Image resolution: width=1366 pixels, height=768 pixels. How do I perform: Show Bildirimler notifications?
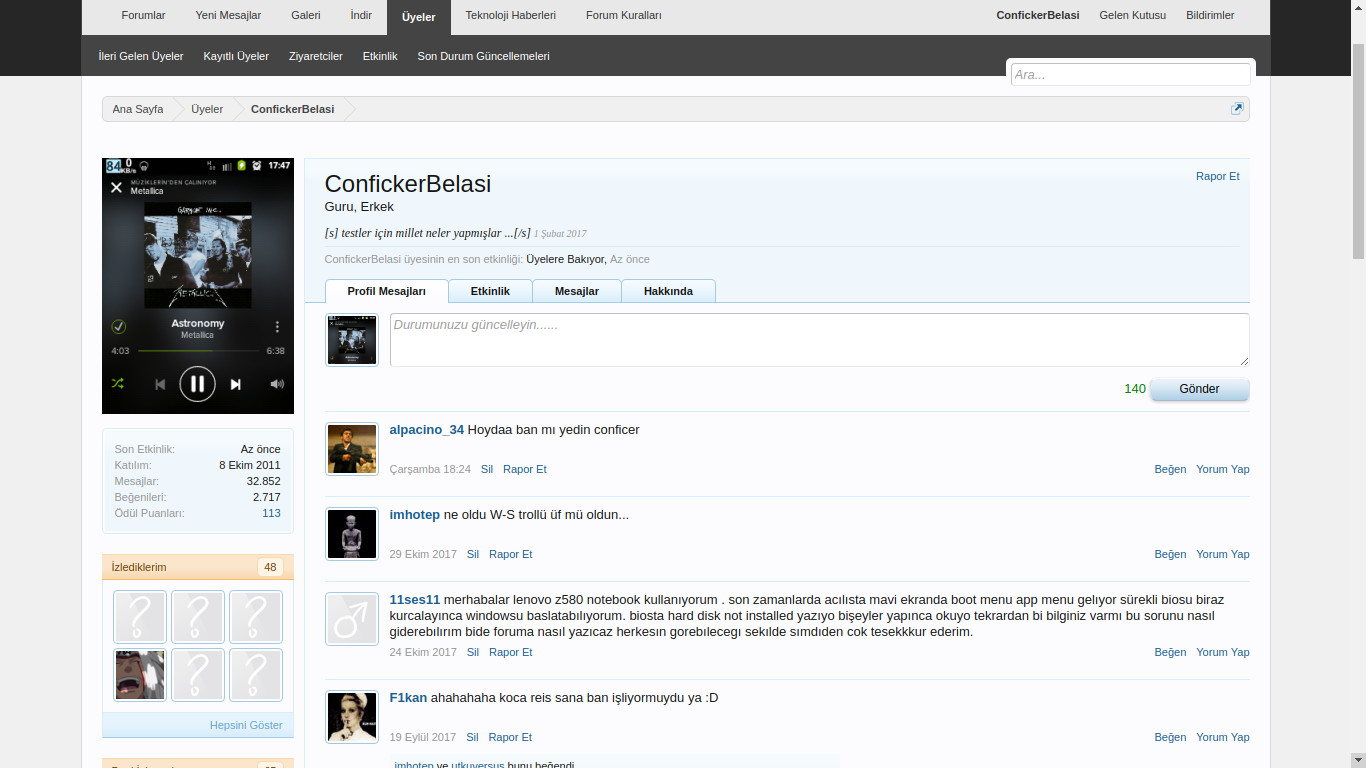click(1210, 16)
